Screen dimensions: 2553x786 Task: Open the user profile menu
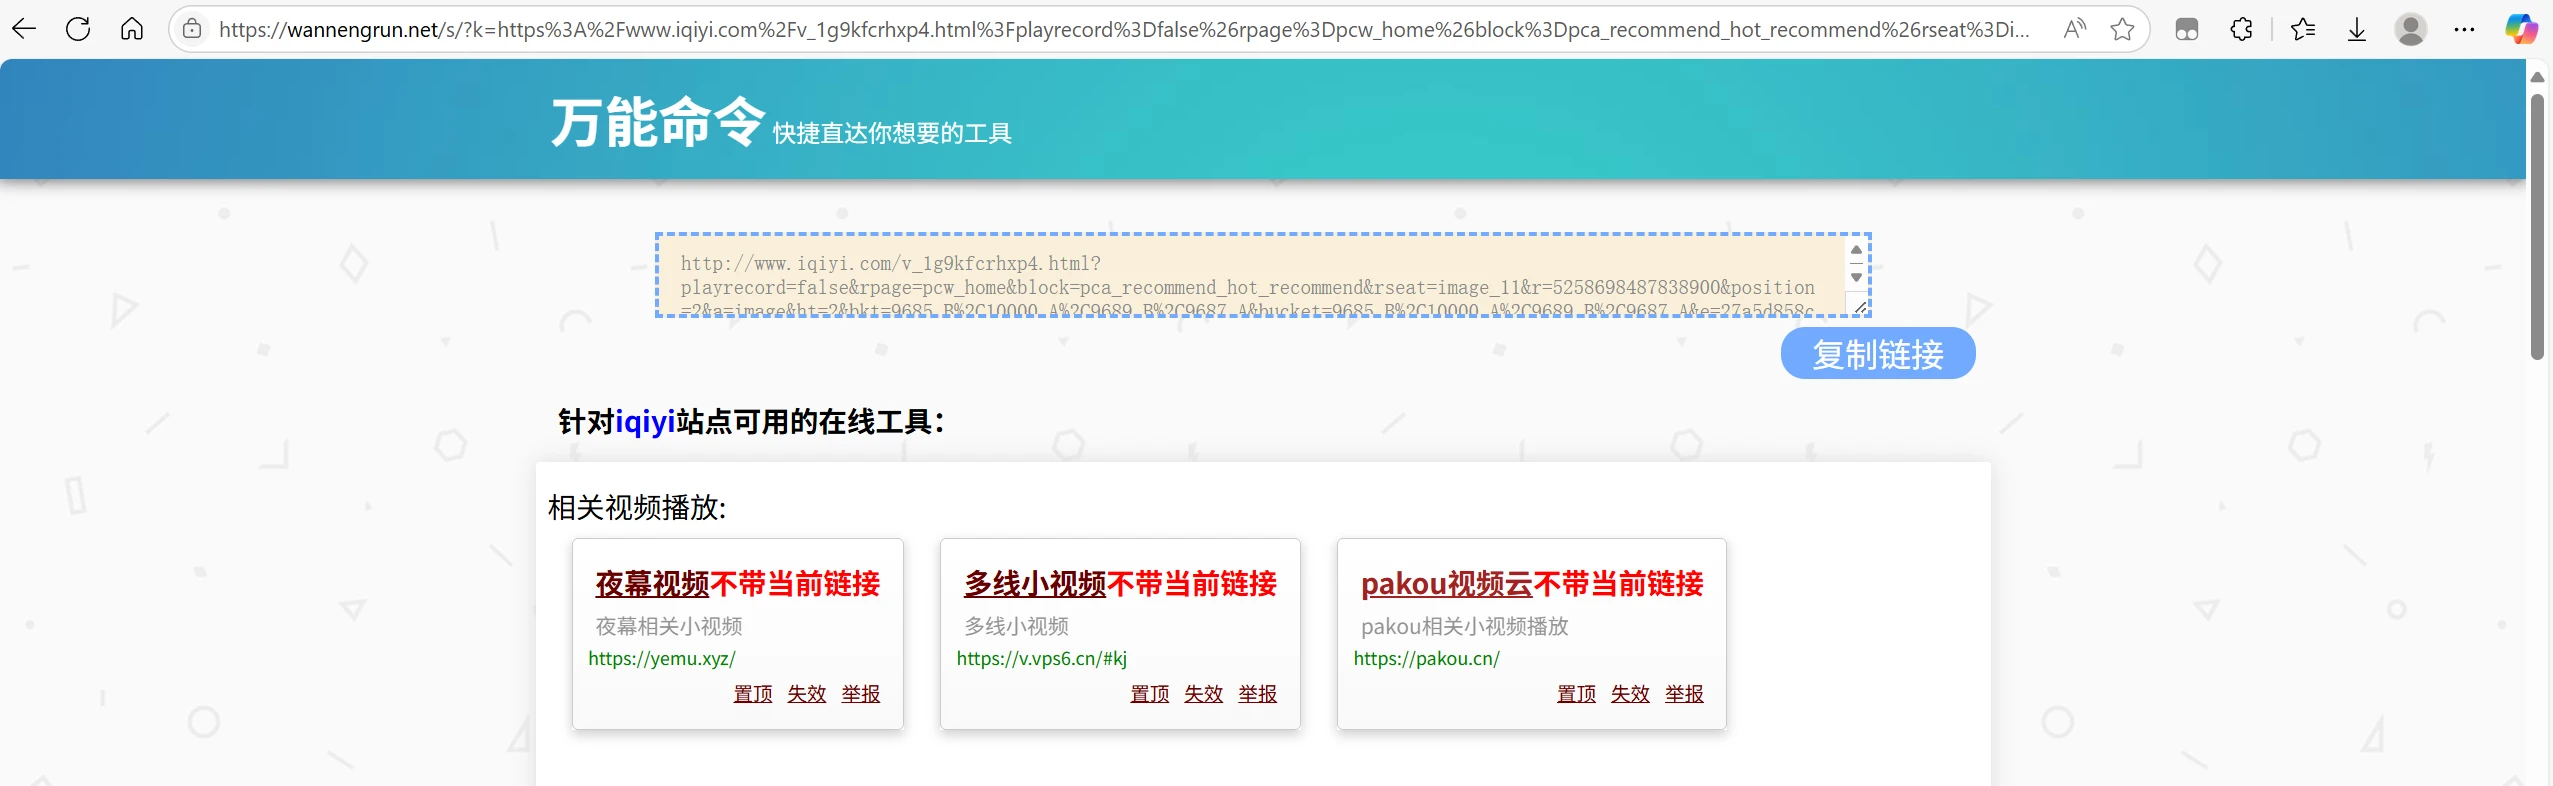pos(2411,29)
